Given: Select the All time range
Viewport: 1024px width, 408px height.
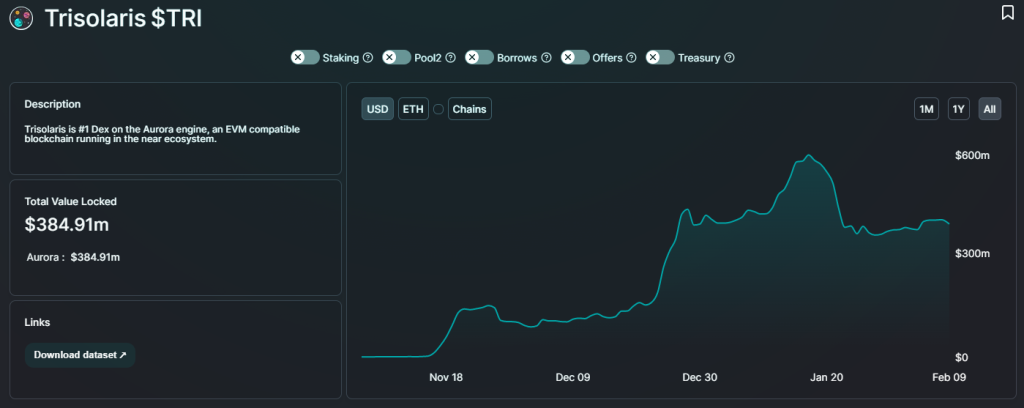Looking at the screenshot, I should (989, 109).
